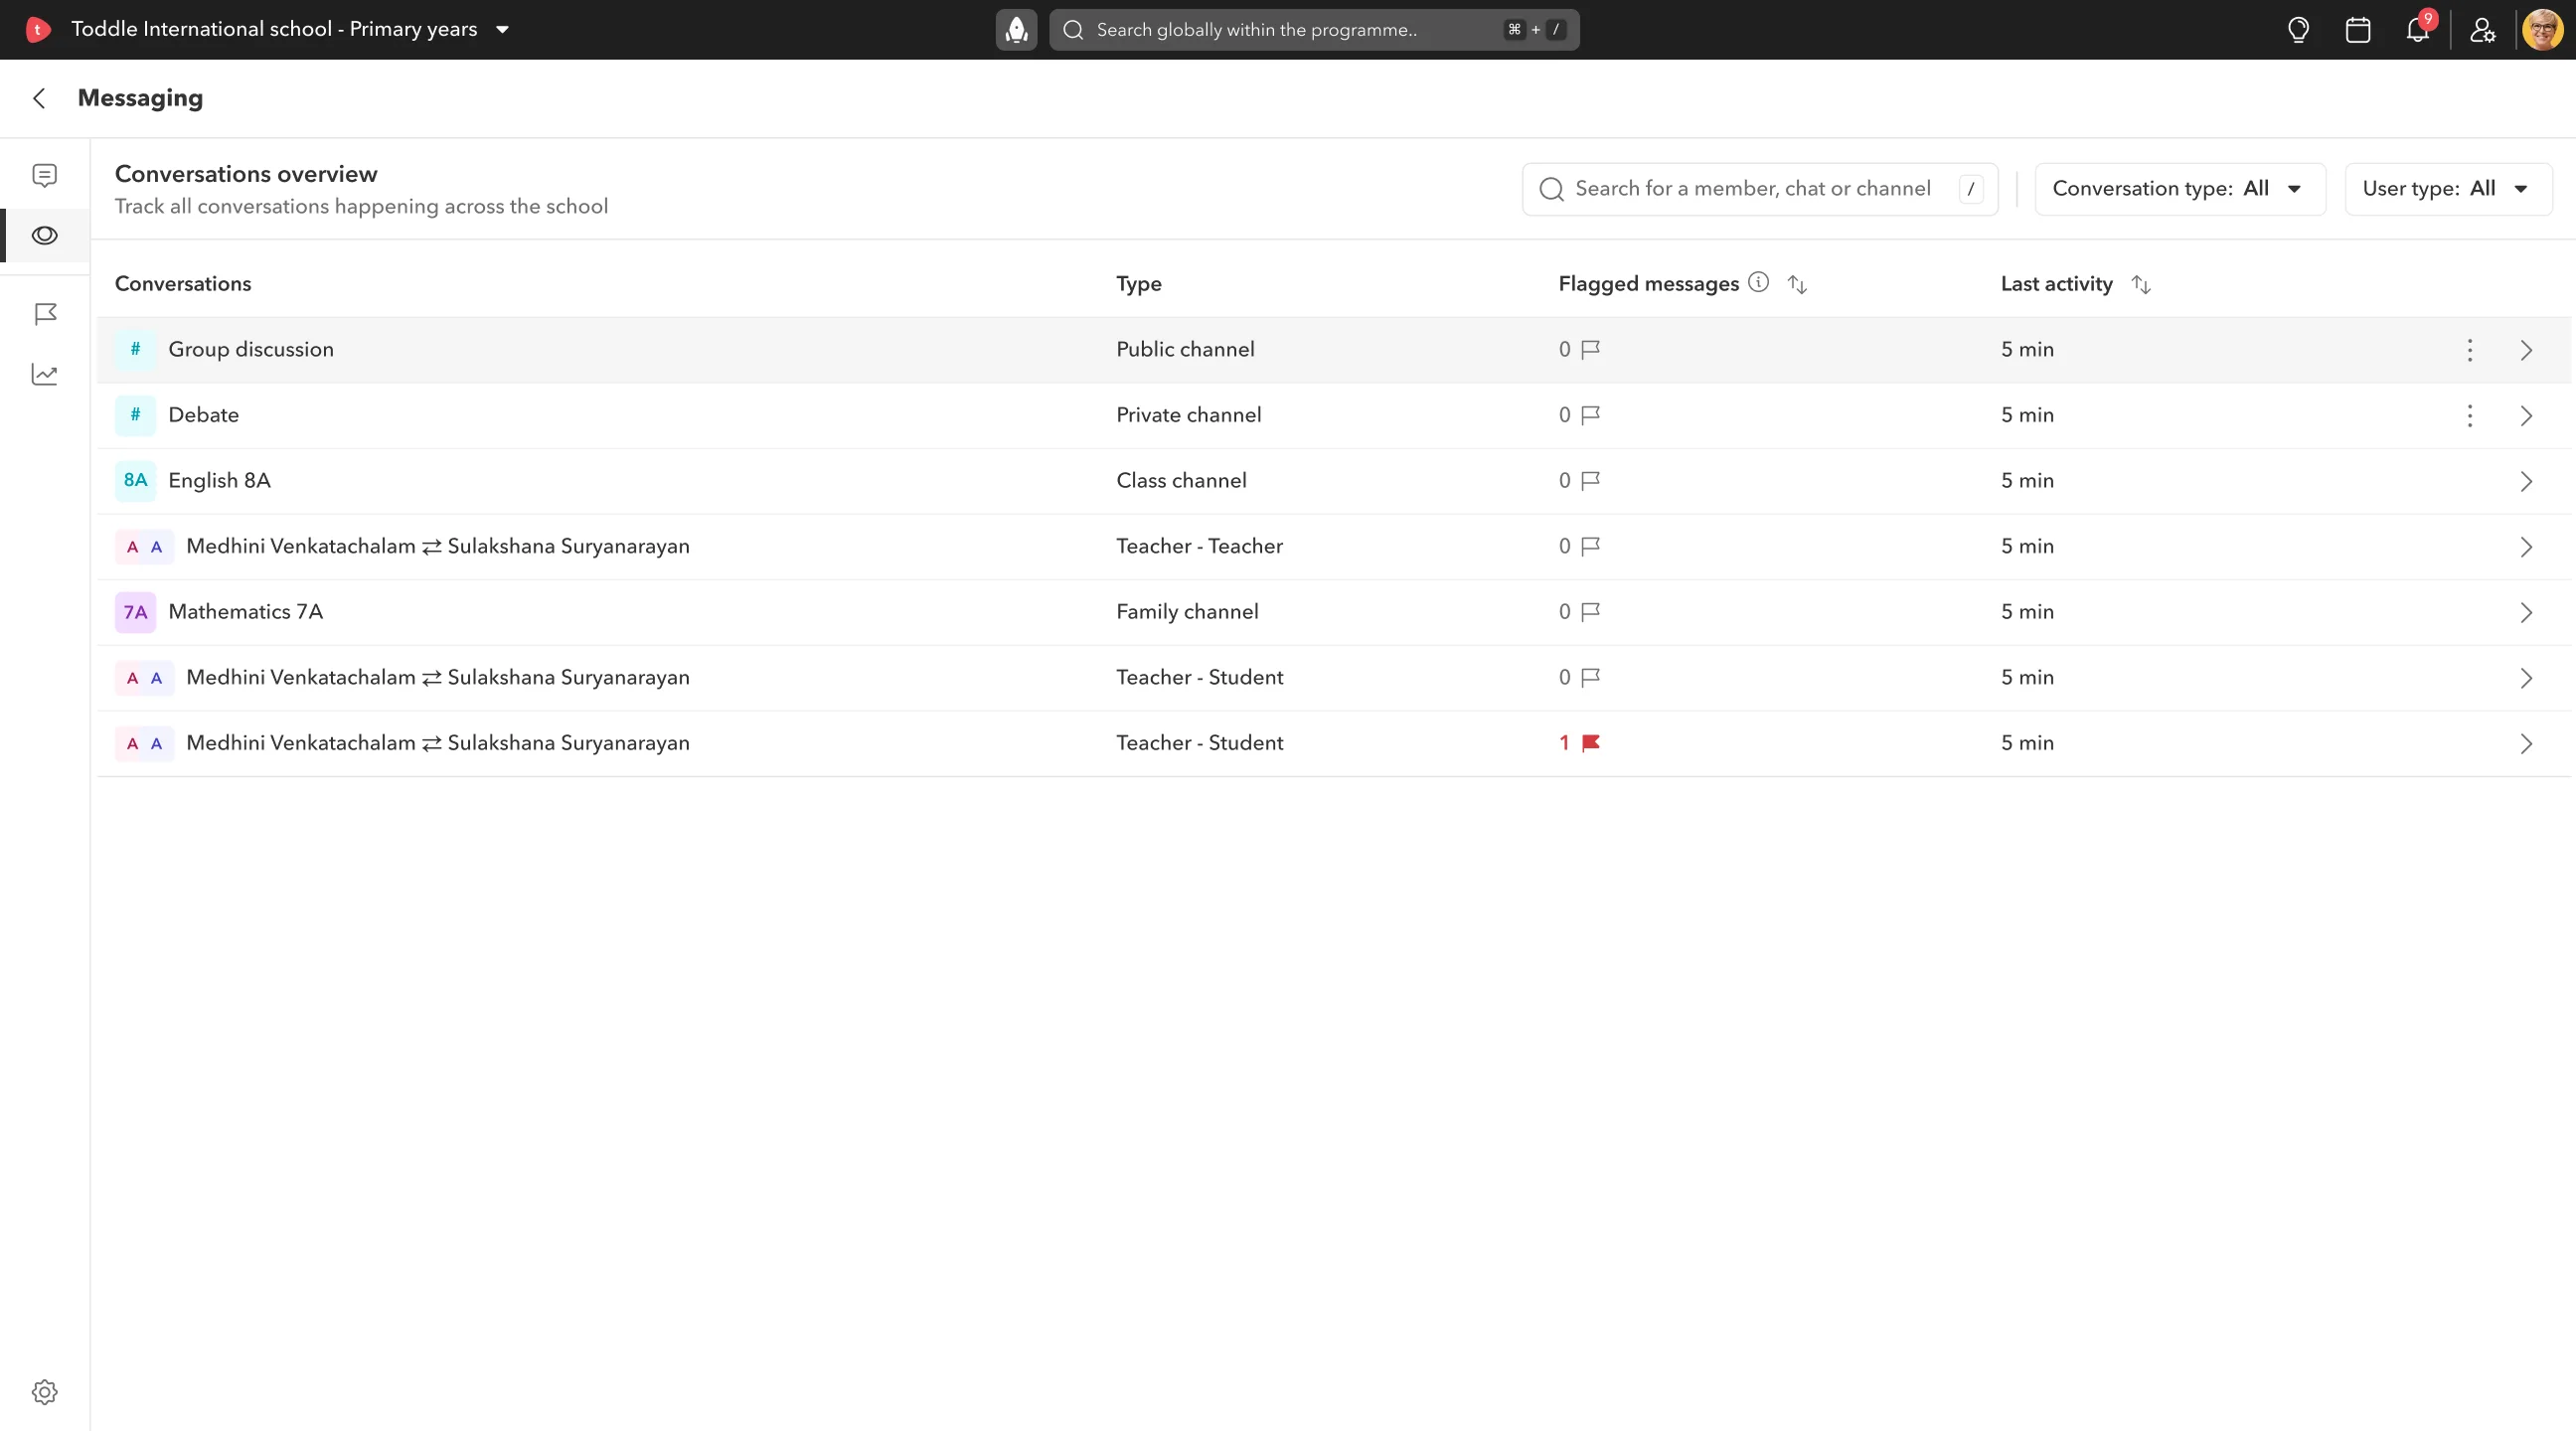Click the Family channel type cell

pos(1187,611)
